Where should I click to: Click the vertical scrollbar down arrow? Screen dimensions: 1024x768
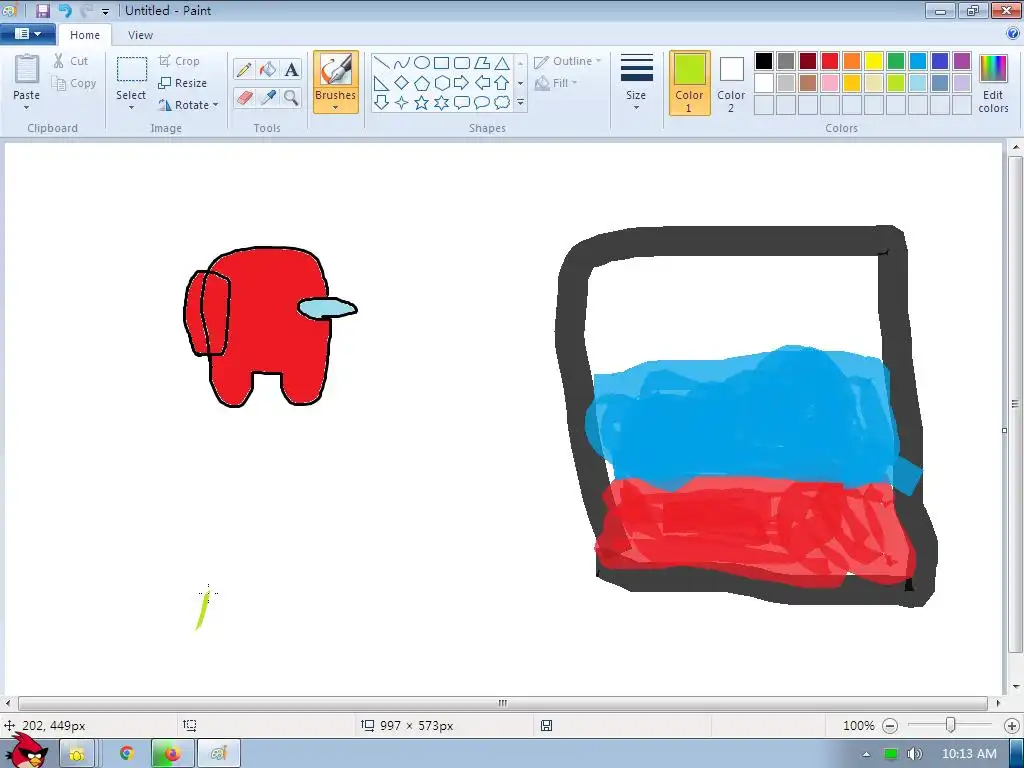(1016, 687)
